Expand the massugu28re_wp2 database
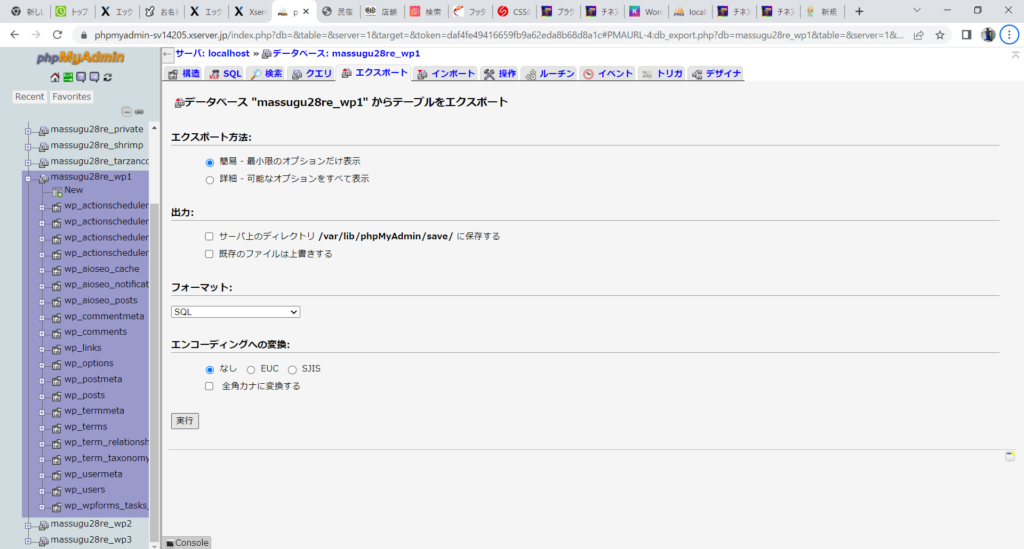The height and width of the screenshot is (549, 1024). click(x=28, y=525)
